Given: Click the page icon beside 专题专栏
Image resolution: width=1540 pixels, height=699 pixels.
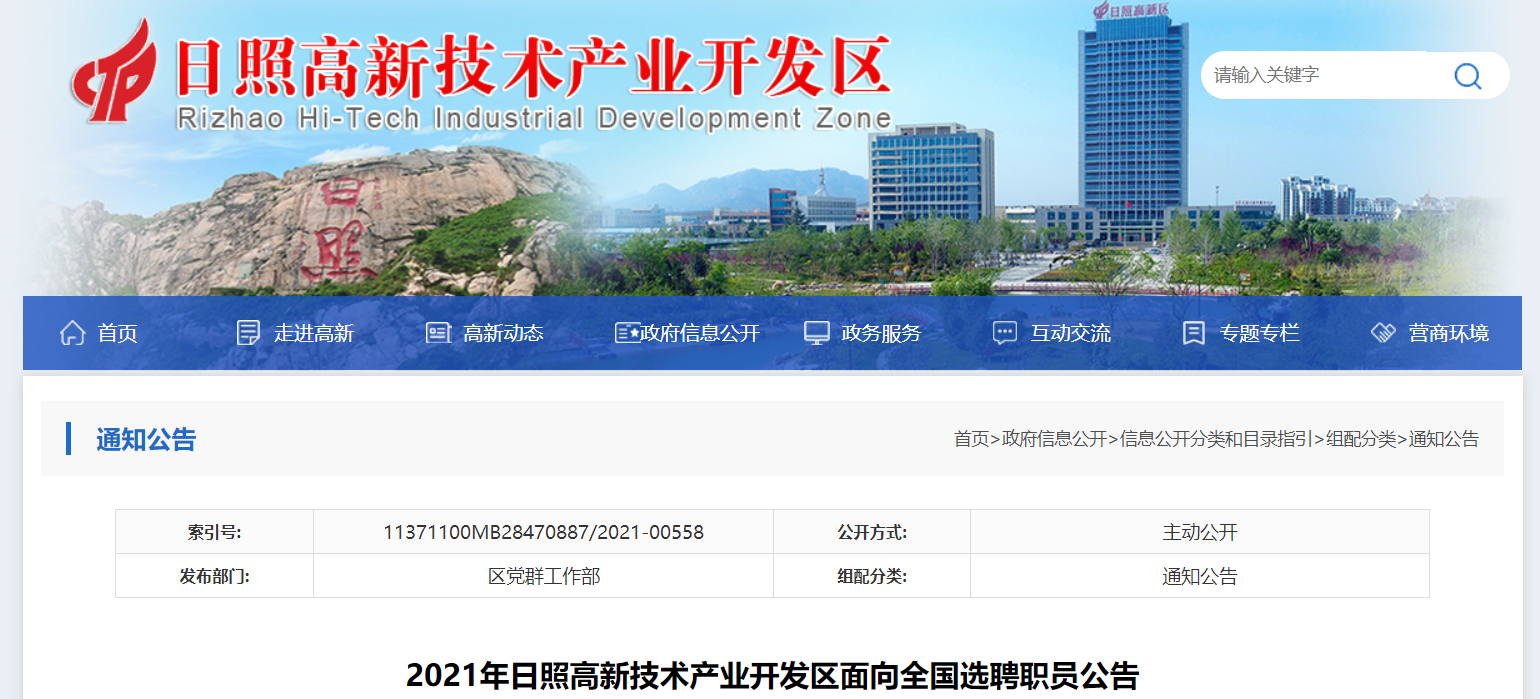Looking at the screenshot, I should [x=1193, y=333].
